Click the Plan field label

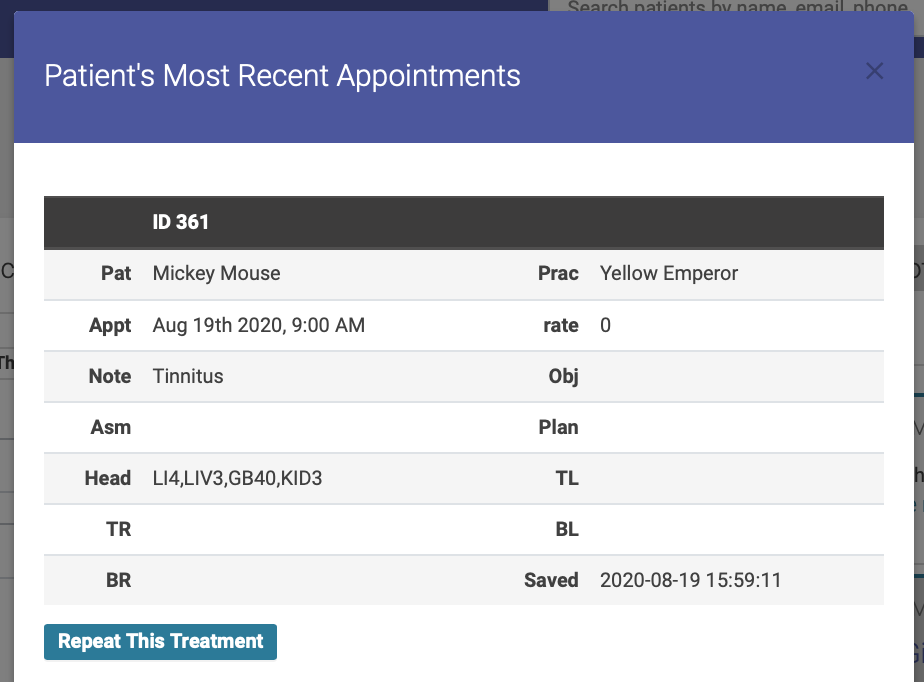pyautogui.click(x=559, y=427)
